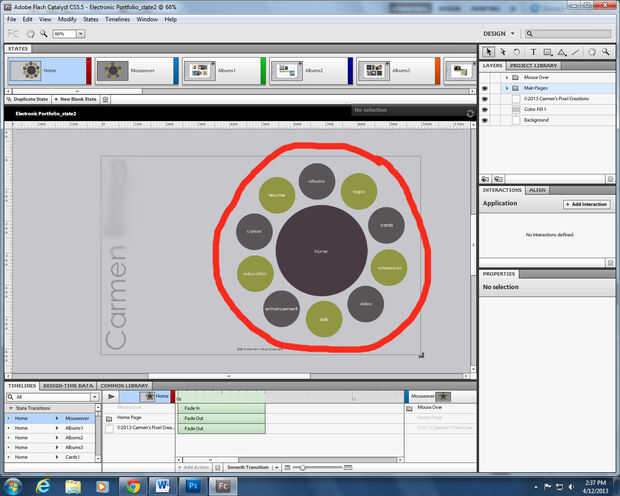620x496 pixels.
Task: Click the Fade In effect bar
Action: click(x=221, y=408)
